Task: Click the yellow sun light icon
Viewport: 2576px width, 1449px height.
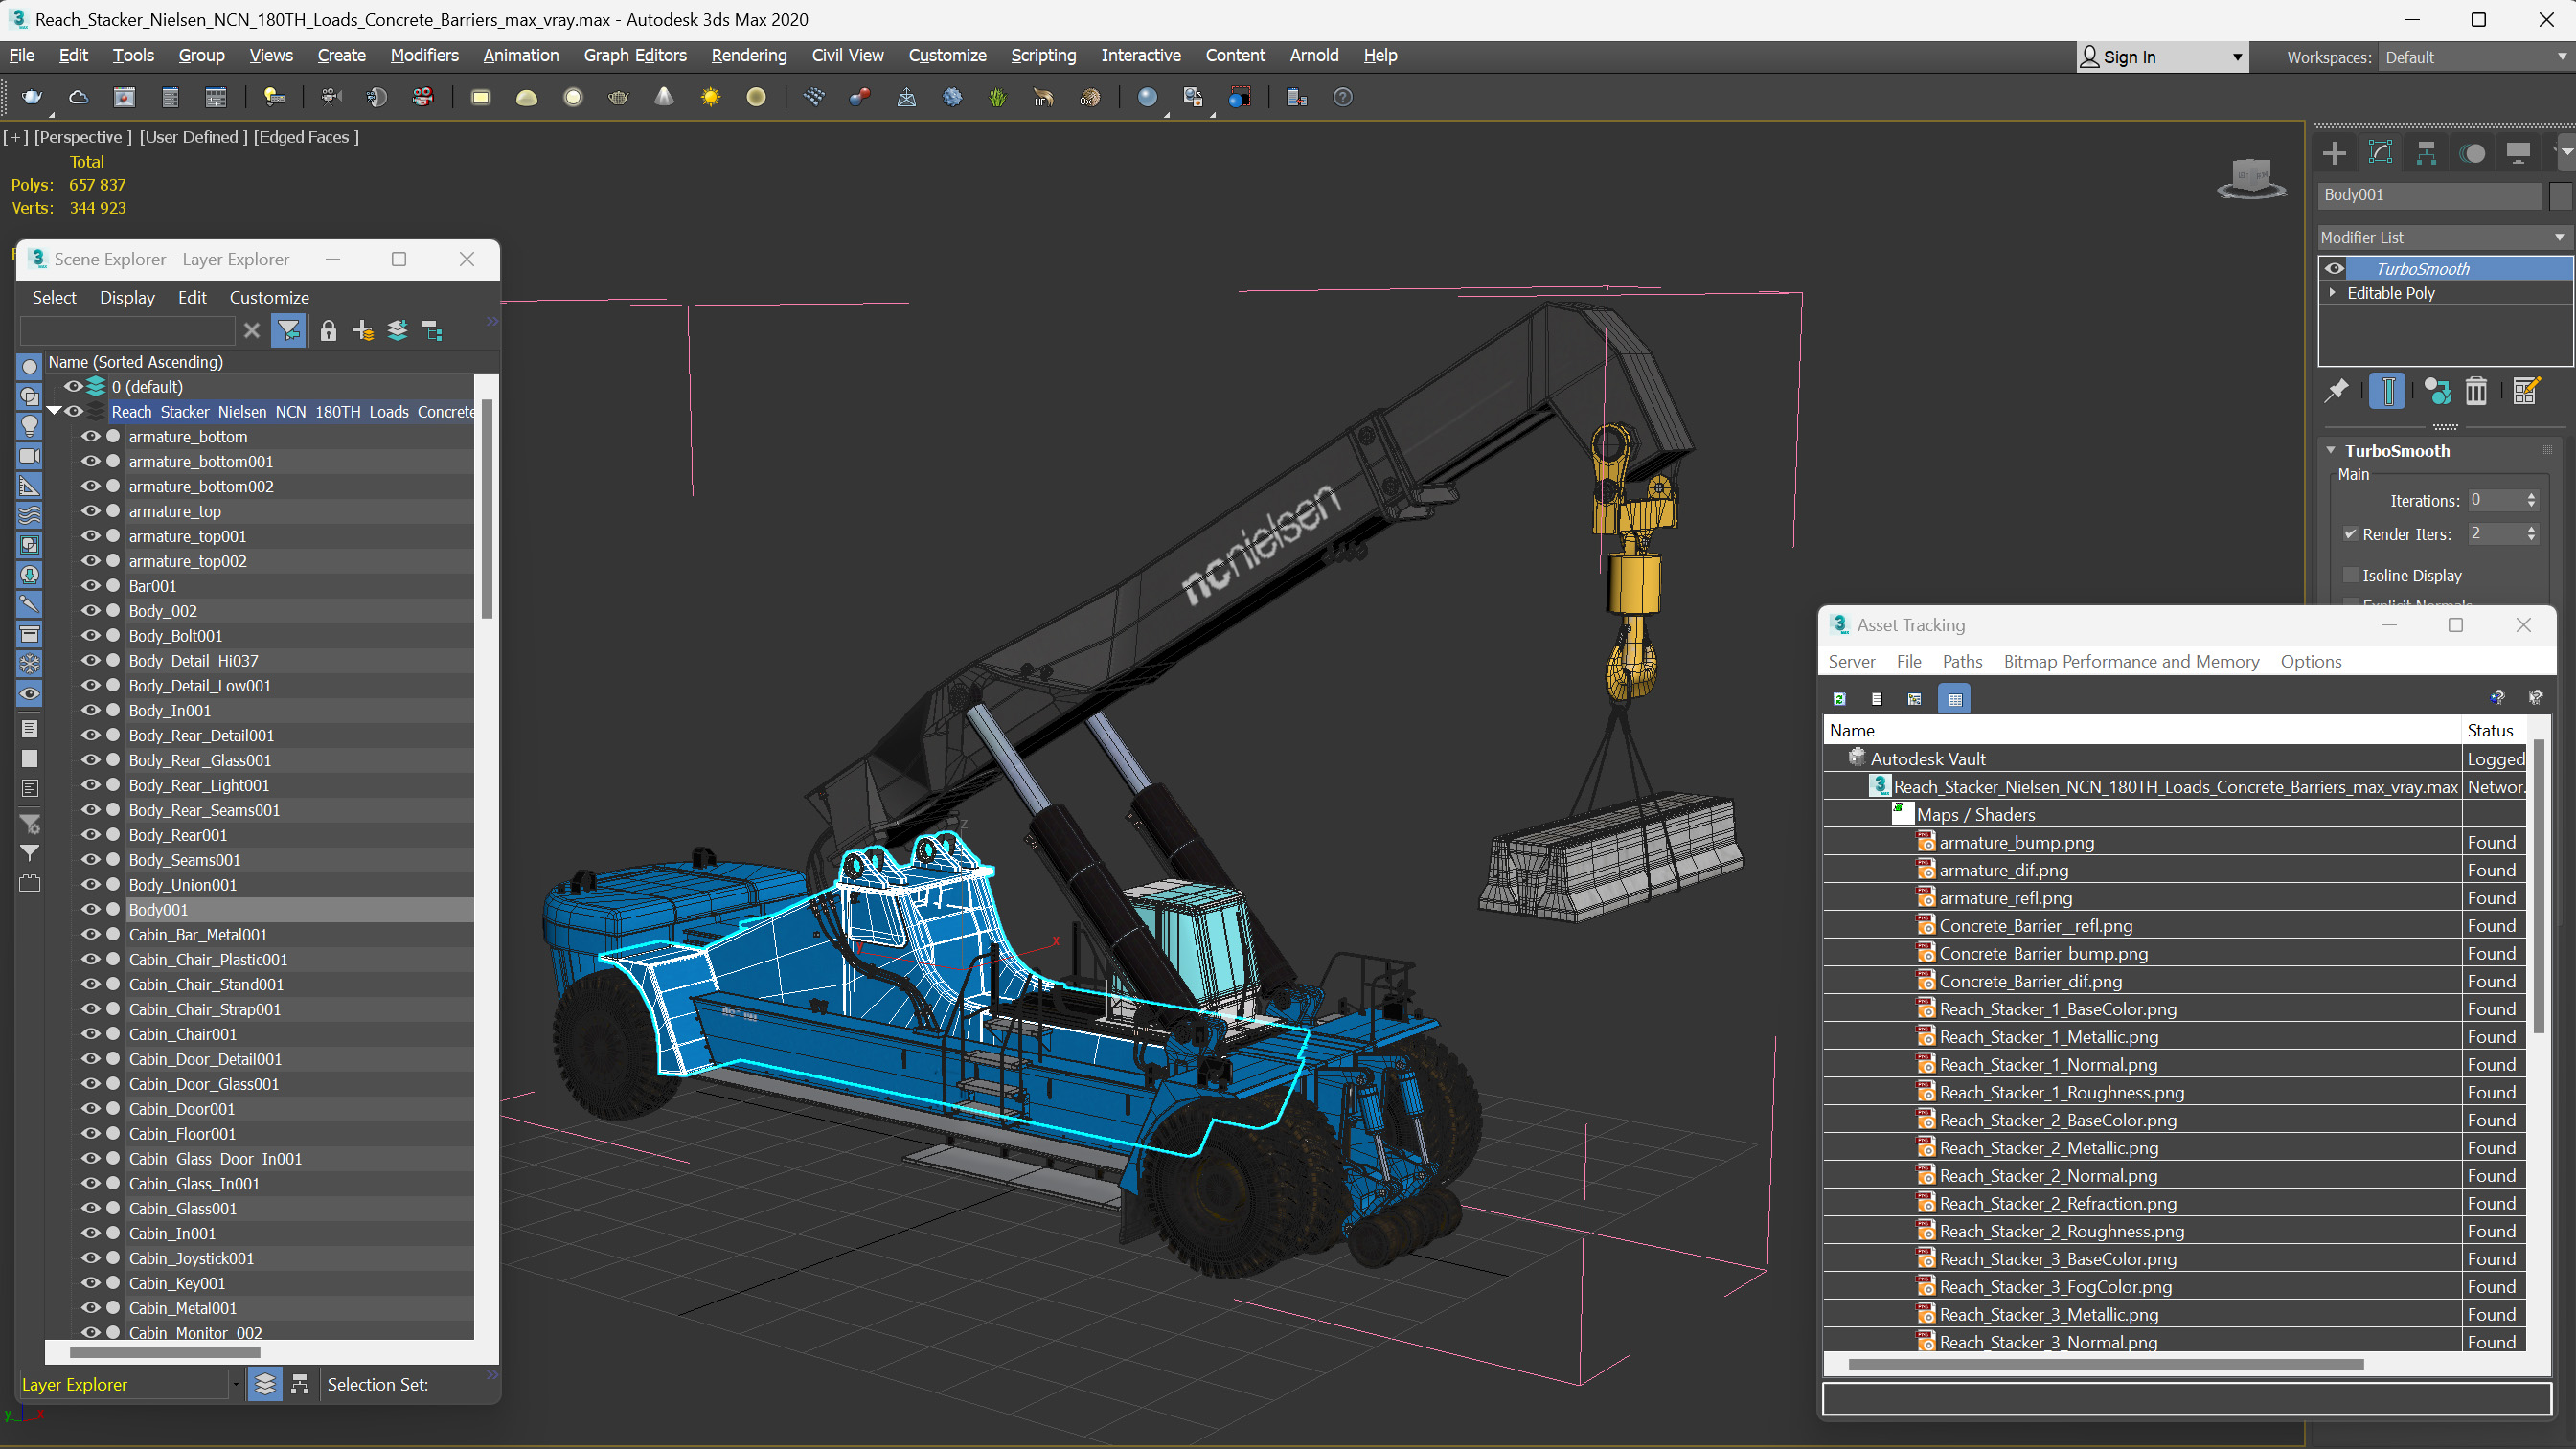Action: (710, 97)
